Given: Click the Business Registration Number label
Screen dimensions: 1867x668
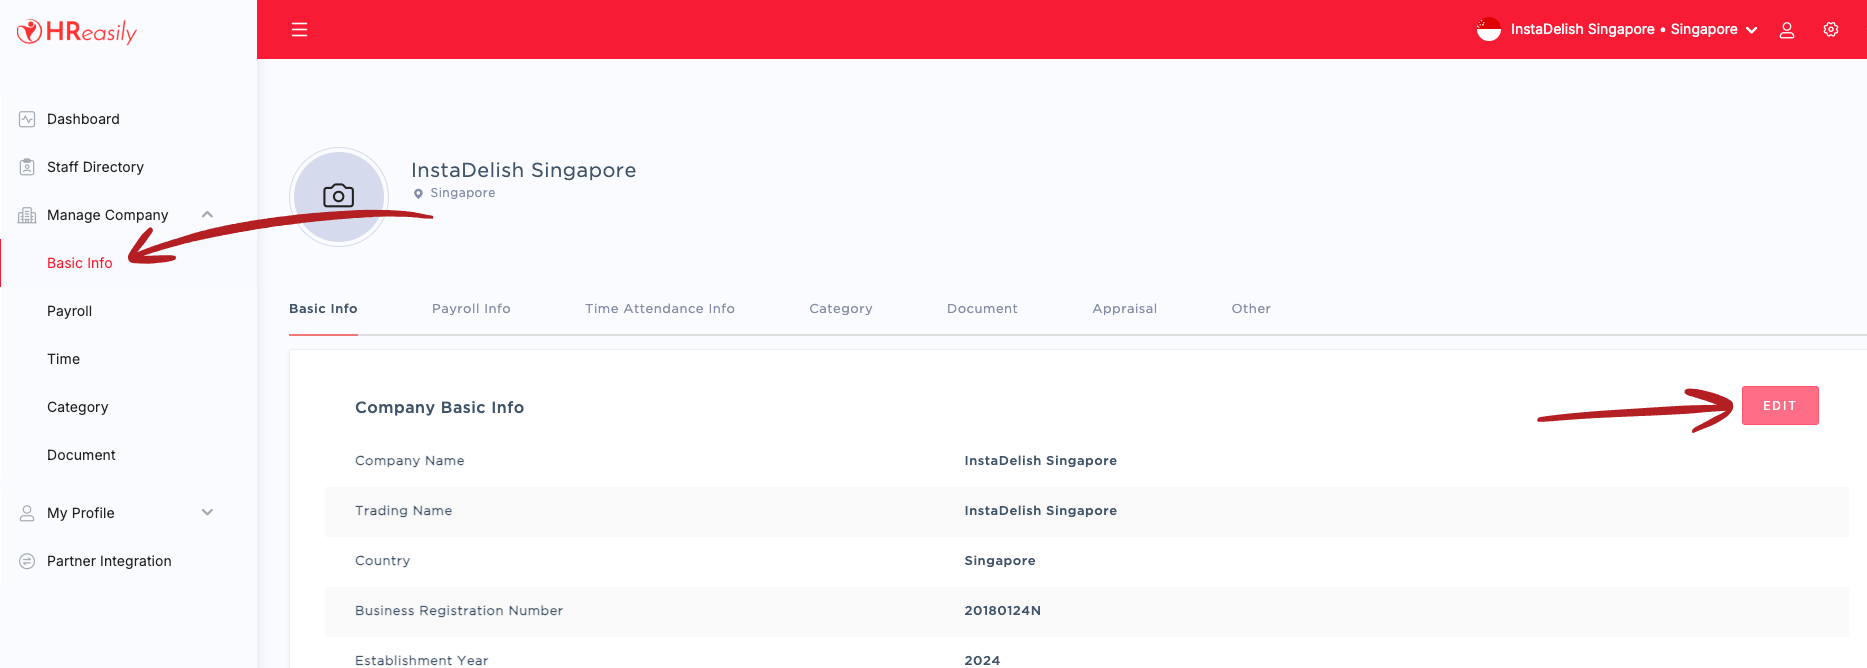Looking at the screenshot, I should point(459,611).
